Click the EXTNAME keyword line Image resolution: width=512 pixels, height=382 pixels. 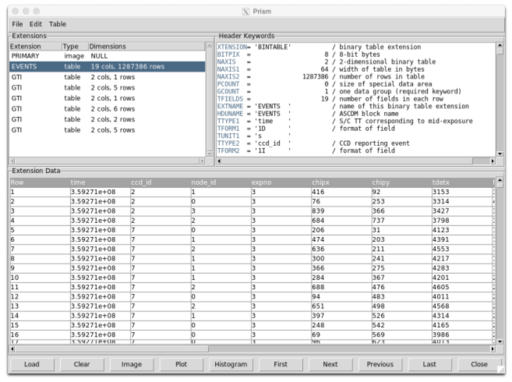[343, 106]
